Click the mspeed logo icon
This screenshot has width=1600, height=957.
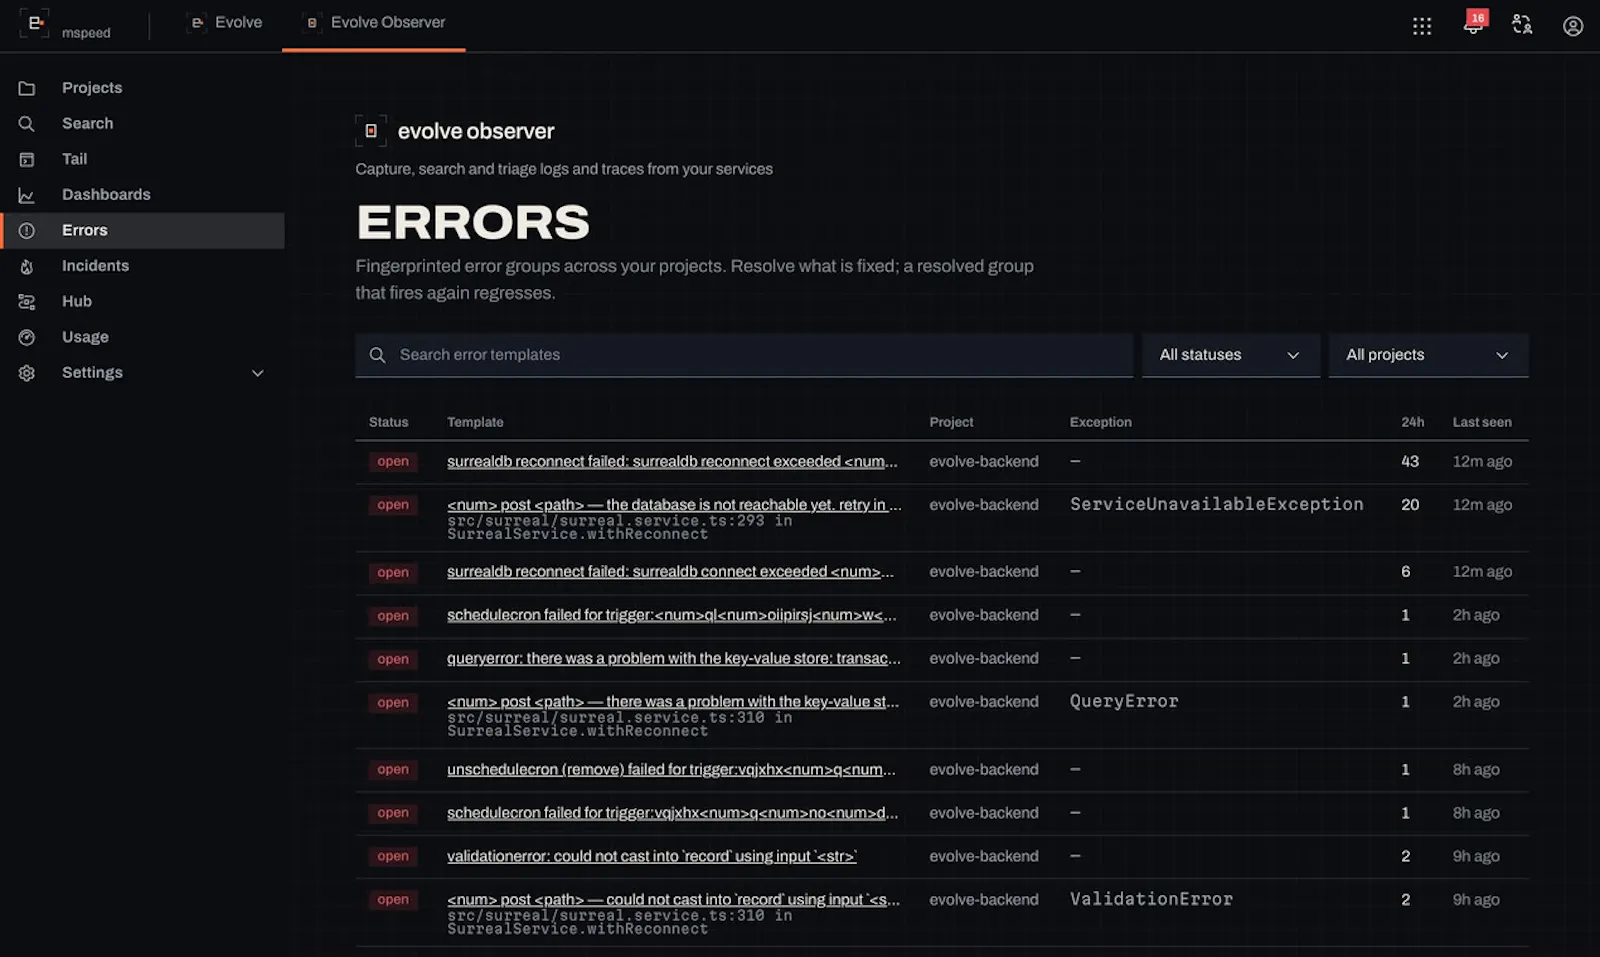point(34,23)
